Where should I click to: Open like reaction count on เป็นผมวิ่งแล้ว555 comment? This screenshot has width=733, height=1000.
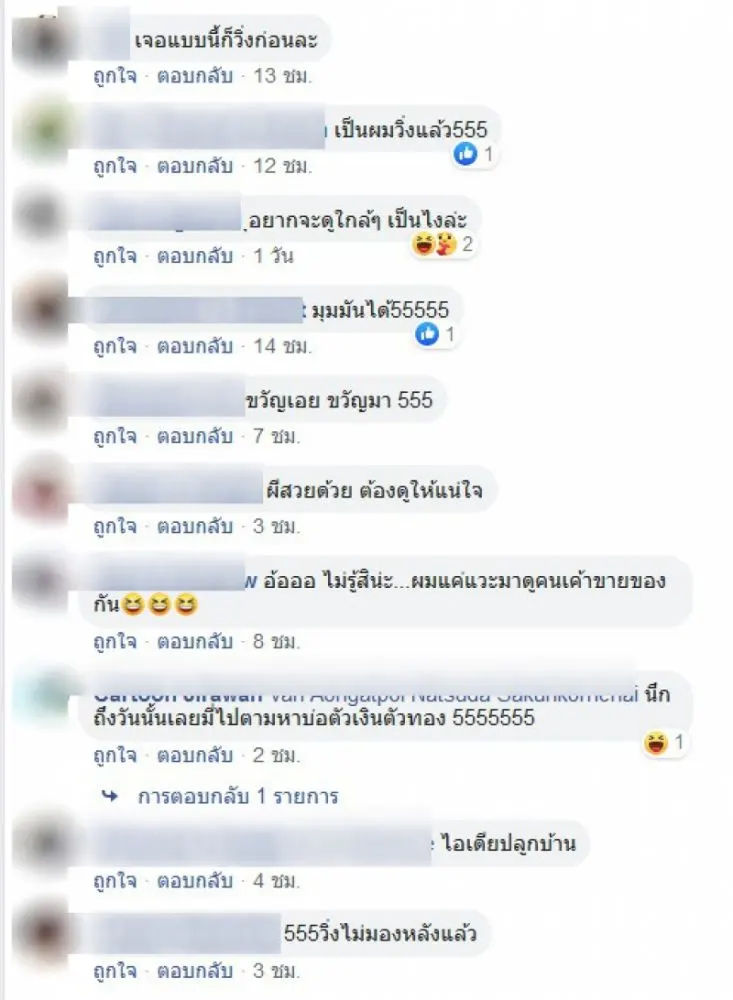pos(475,154)
